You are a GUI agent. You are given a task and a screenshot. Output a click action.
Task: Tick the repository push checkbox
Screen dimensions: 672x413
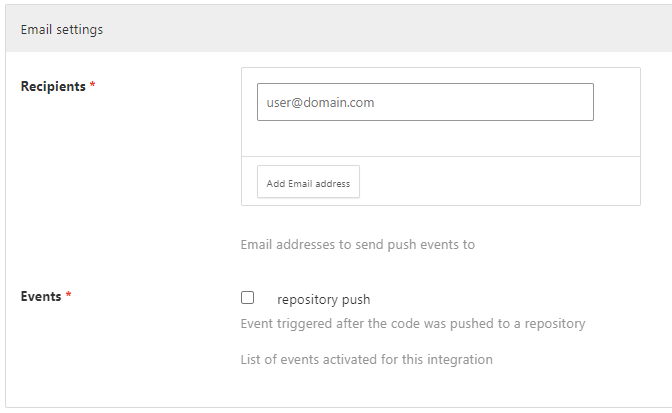tap(247, 298)
